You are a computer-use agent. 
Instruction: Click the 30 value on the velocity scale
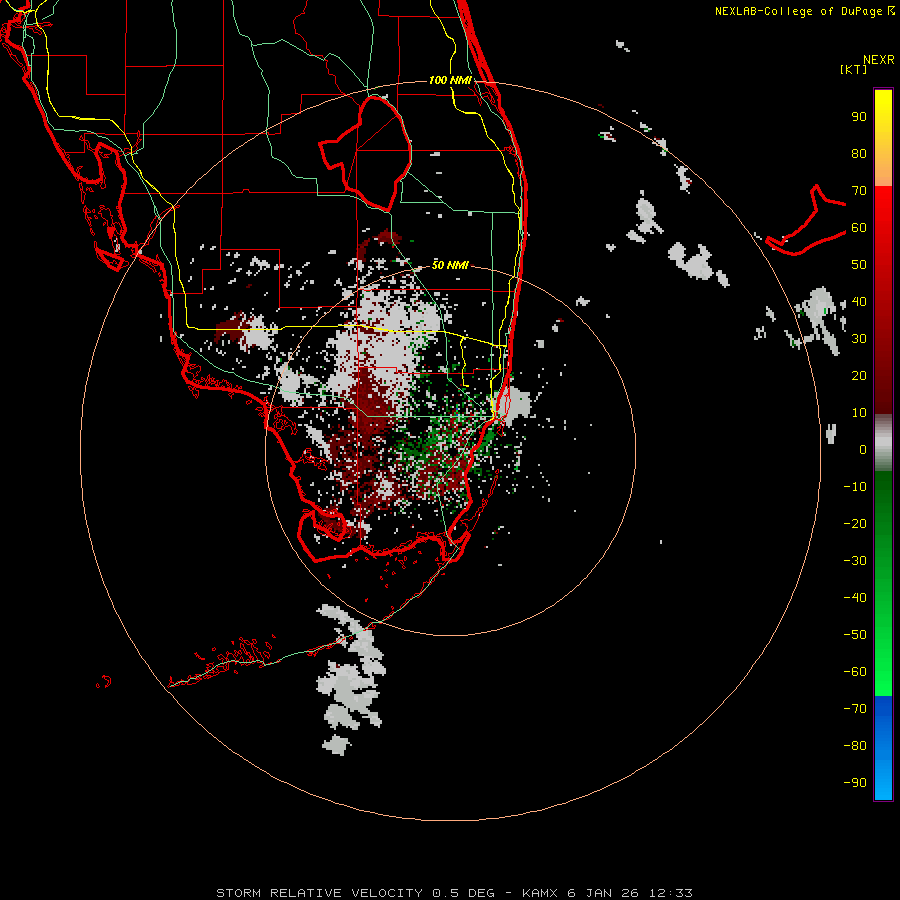(x=859, y=339)
